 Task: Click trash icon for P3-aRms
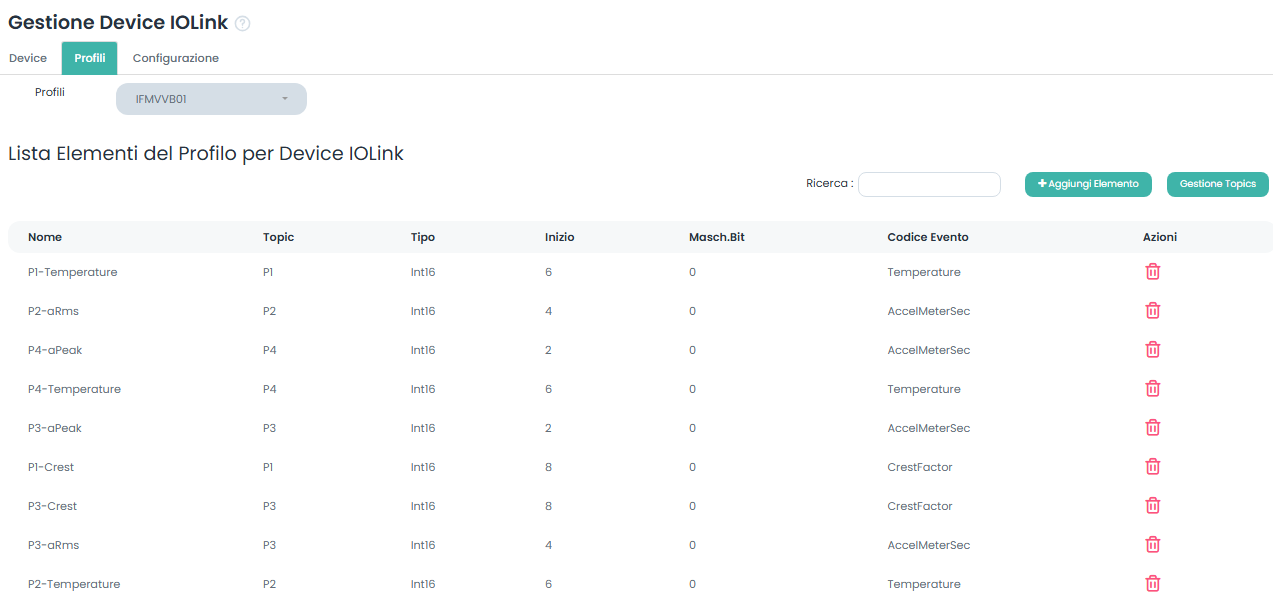pos(1152,545)
